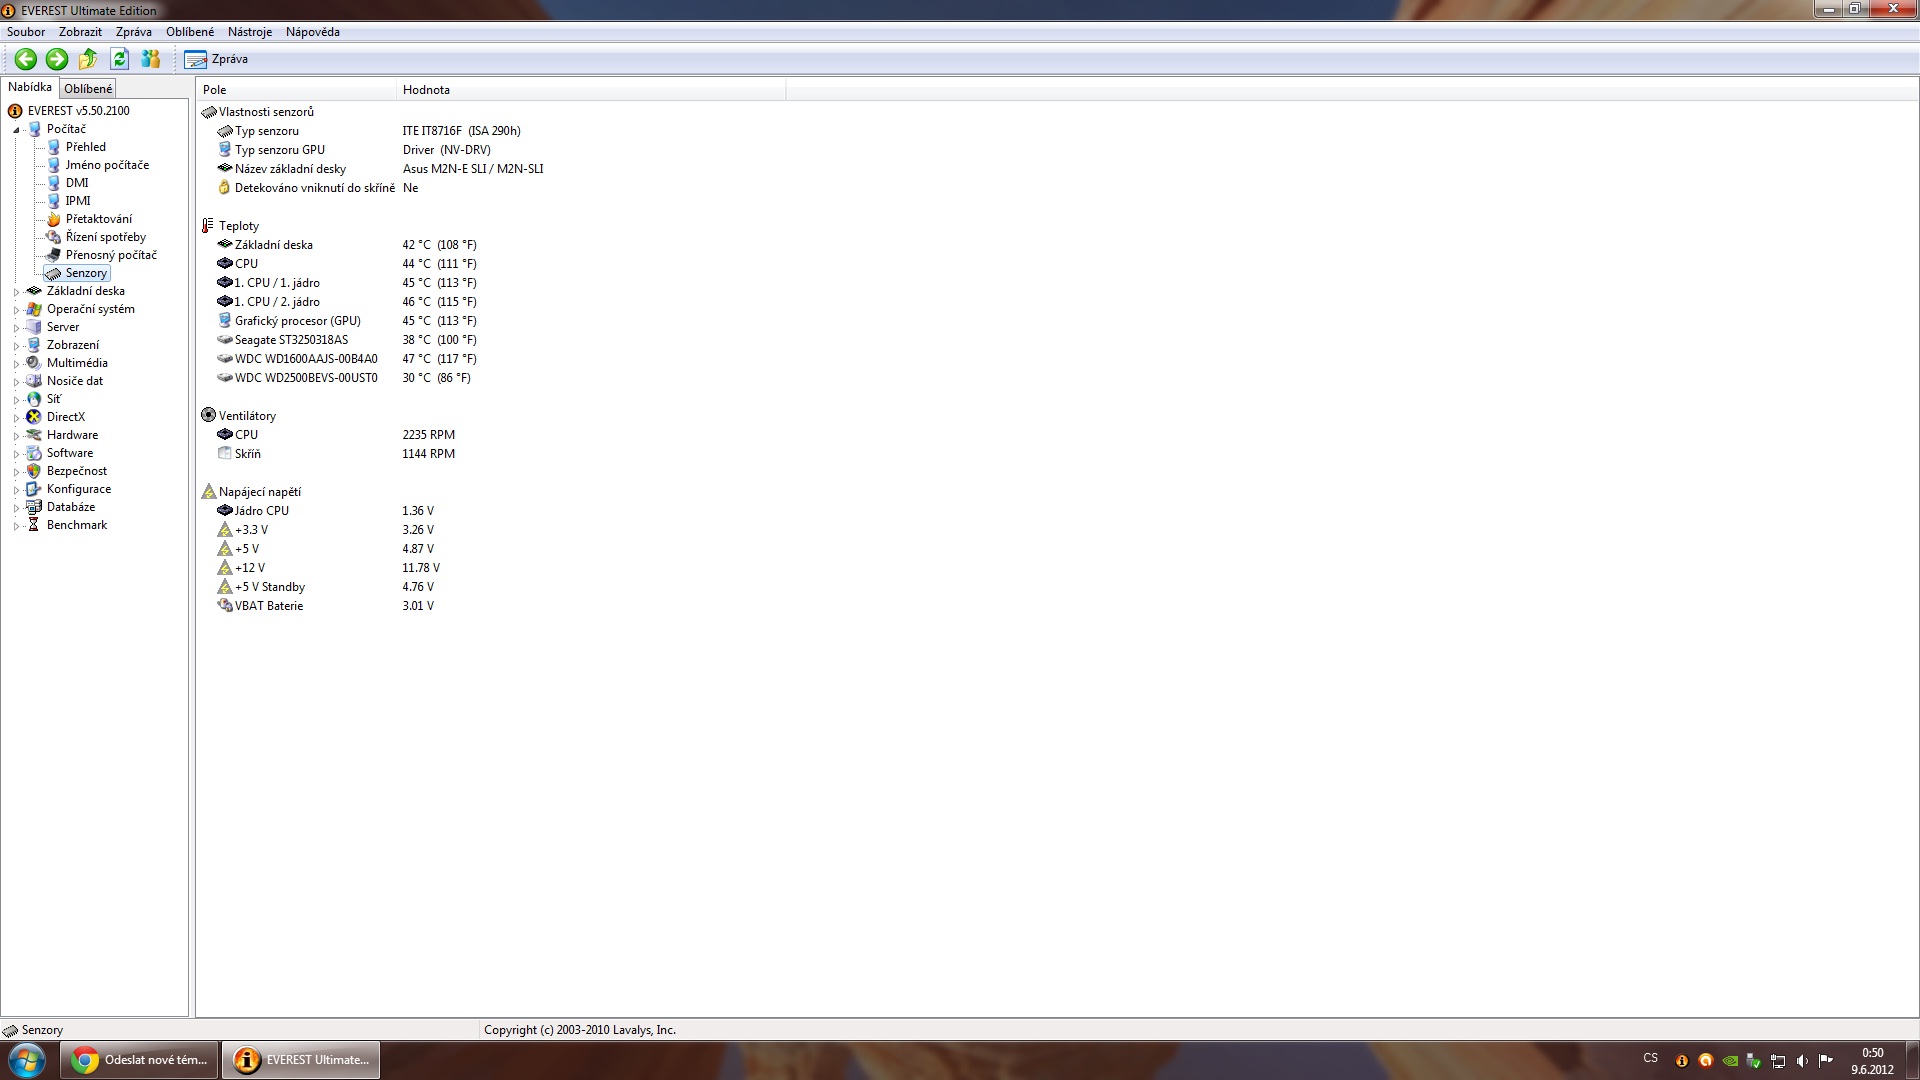Select the Skříň fan speed row
This screenshot has width=1920, height=1080.
pos(336,454)
